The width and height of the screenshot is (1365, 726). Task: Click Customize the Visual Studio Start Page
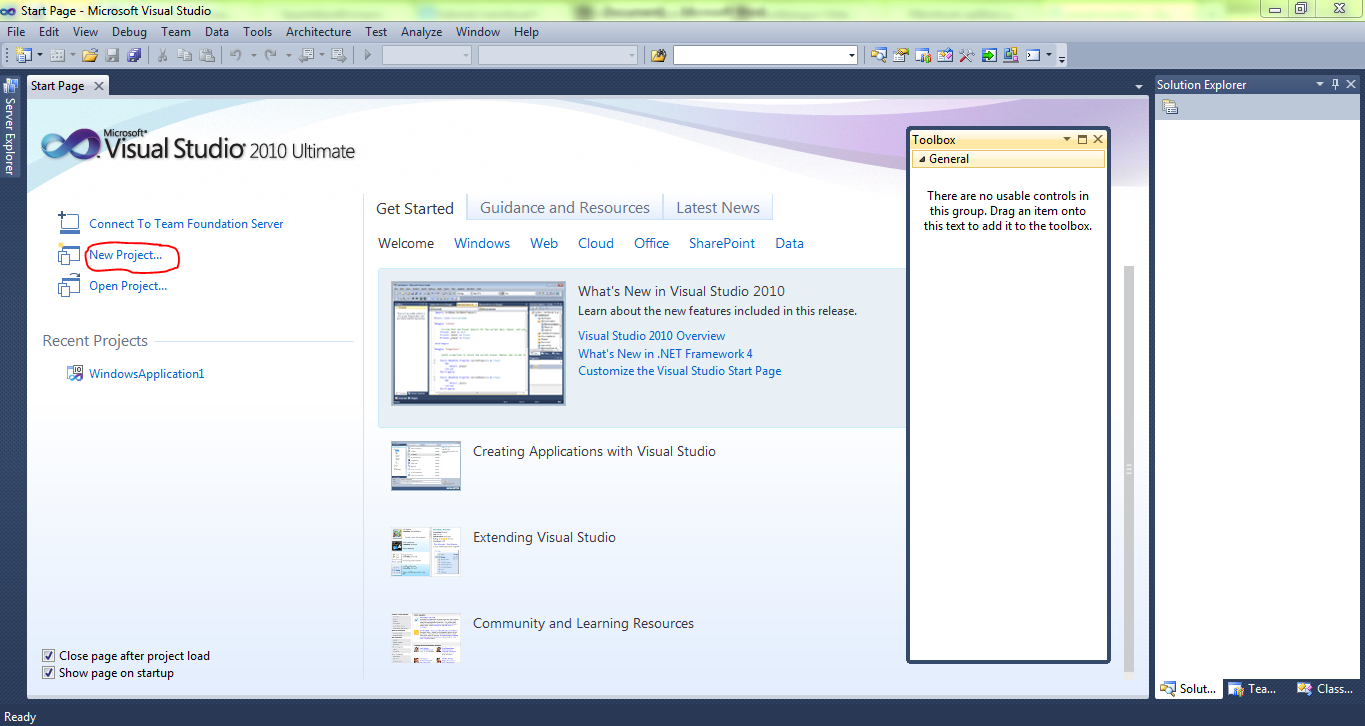coord(680,371)
